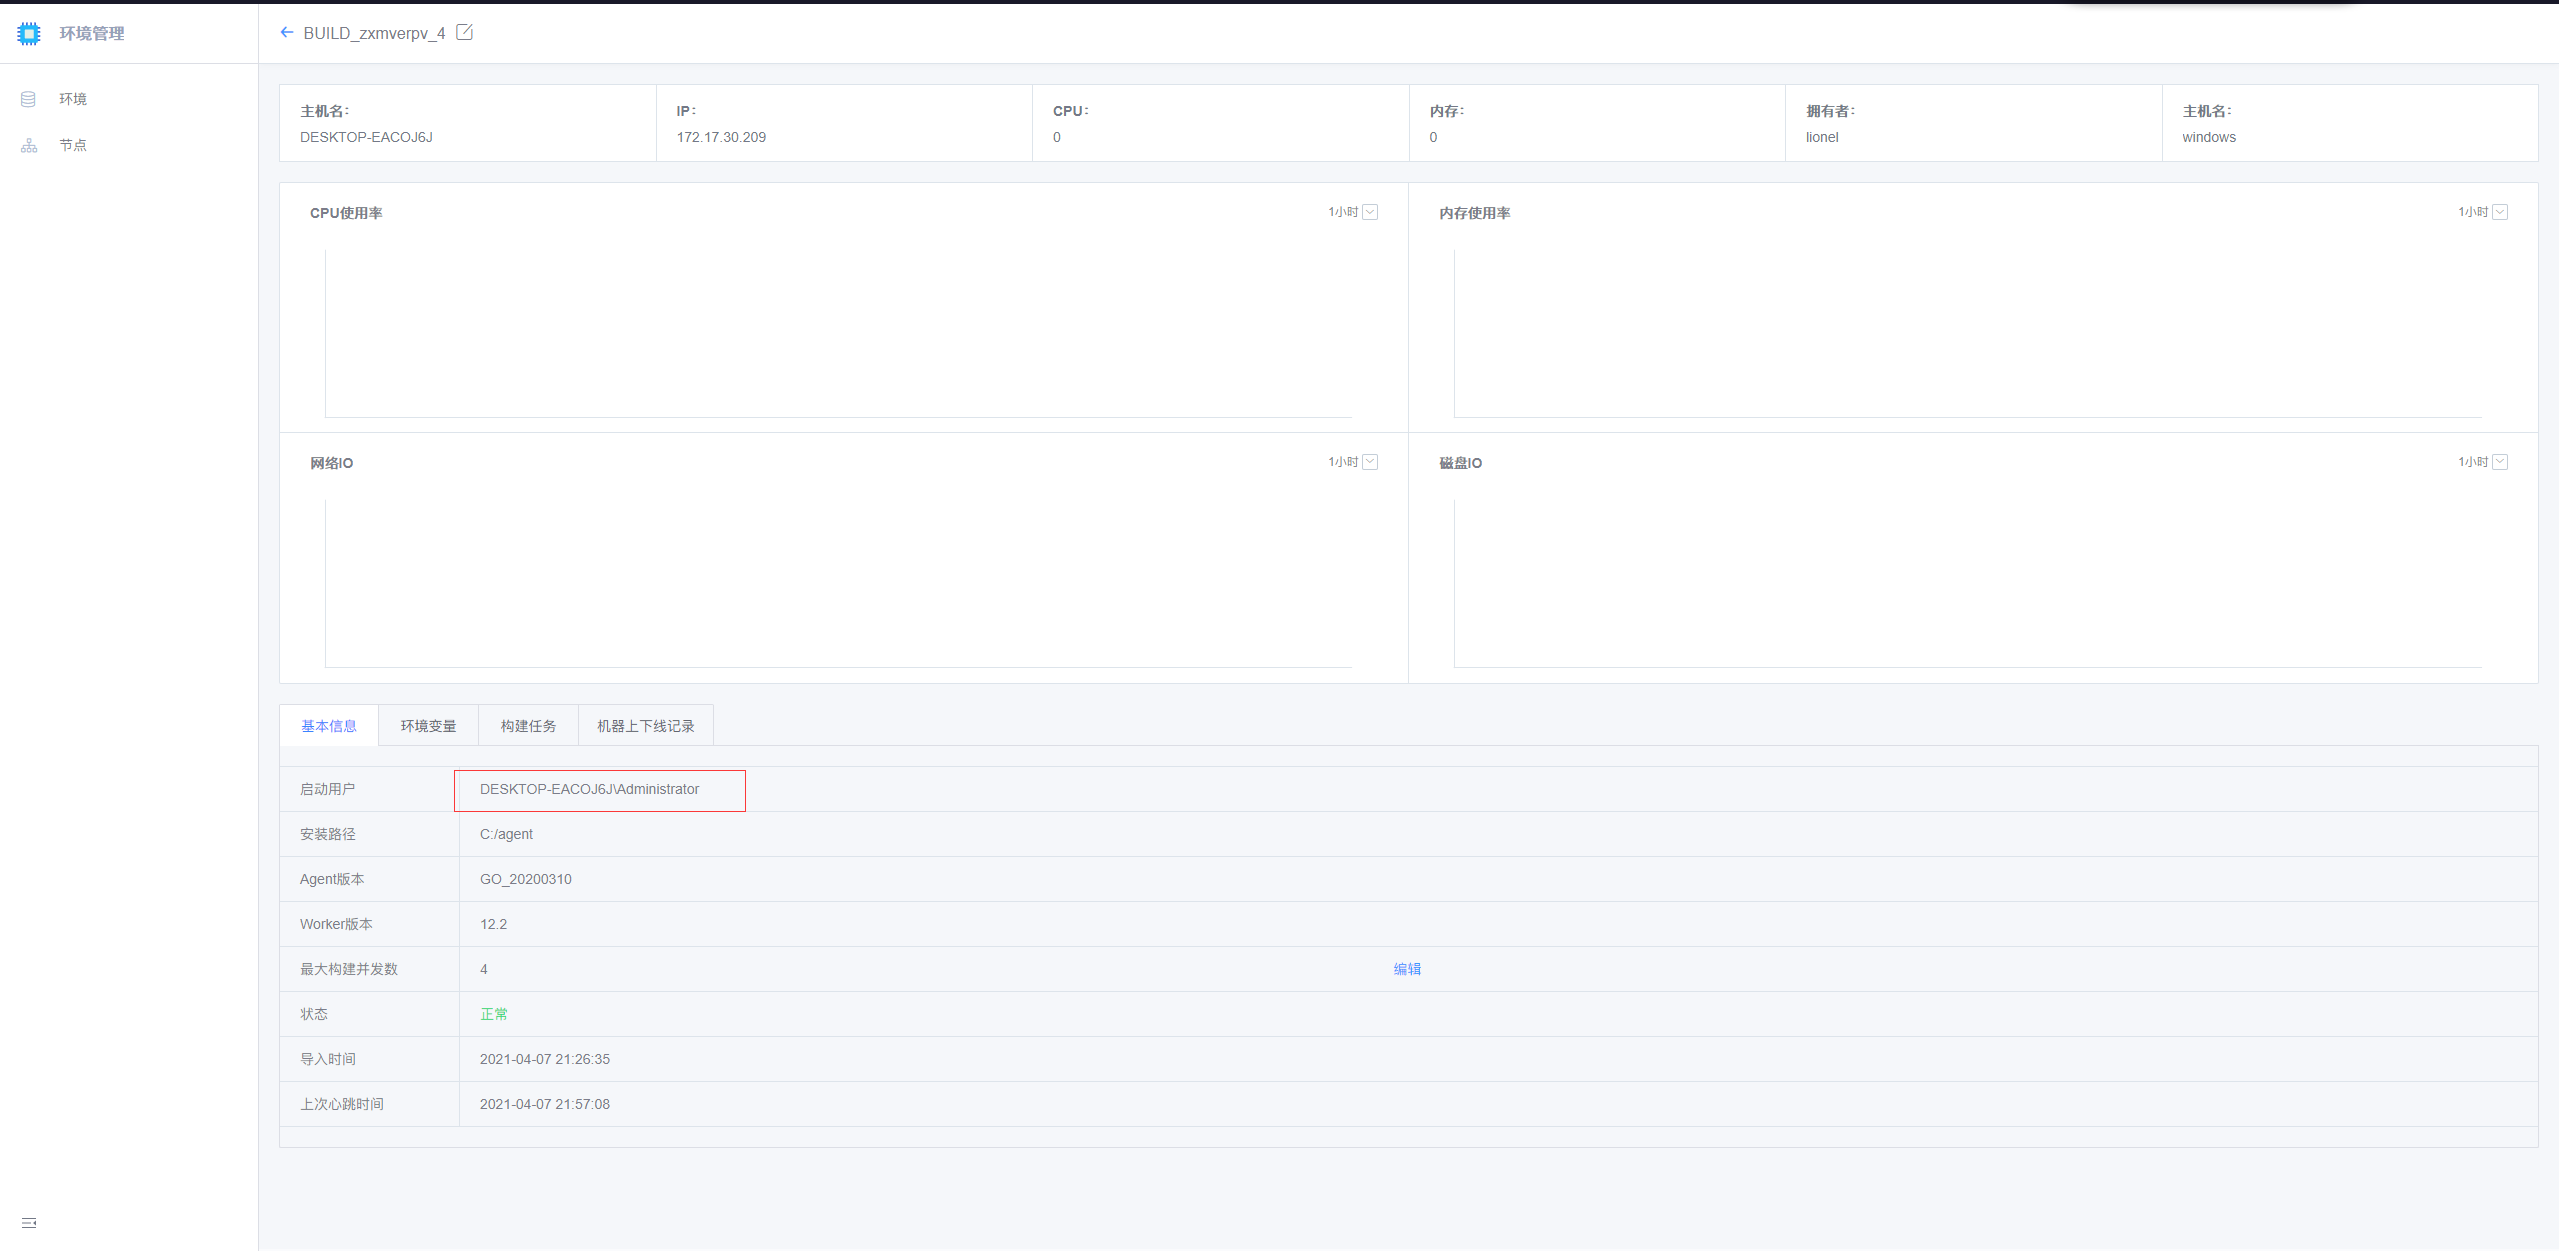2559x1251 pixels.
Task: Collapse the sidebar using the bottom menu icon
Action: 29,1222
